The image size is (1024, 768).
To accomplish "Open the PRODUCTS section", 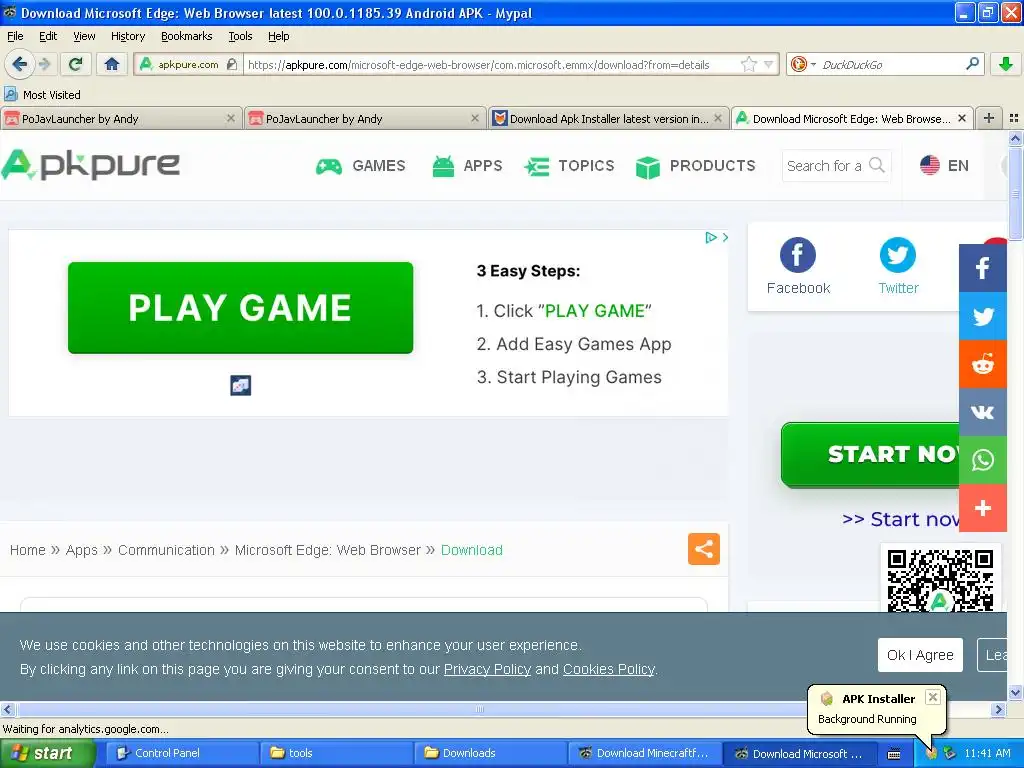I will (695, 166).
